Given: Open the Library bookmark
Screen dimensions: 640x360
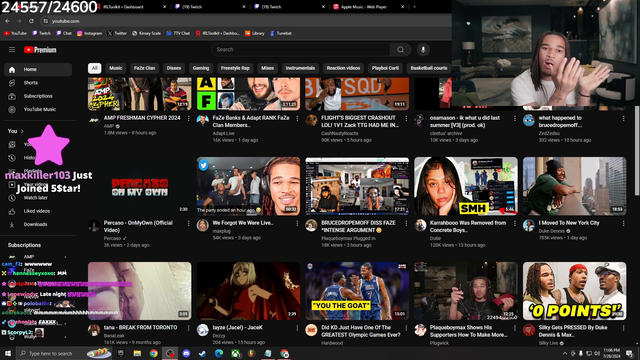Looking at the screenshot, I should click(x=255, y=33).
